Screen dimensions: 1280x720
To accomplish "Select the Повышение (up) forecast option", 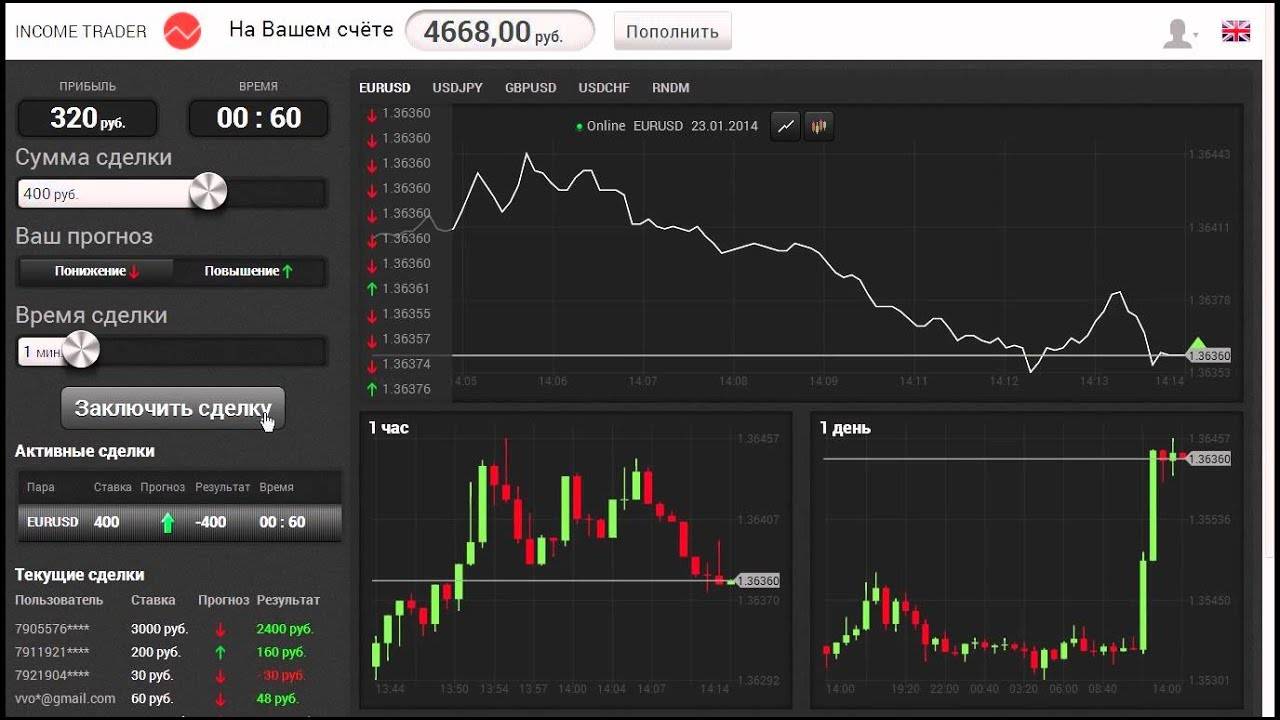I will (249, 271).
